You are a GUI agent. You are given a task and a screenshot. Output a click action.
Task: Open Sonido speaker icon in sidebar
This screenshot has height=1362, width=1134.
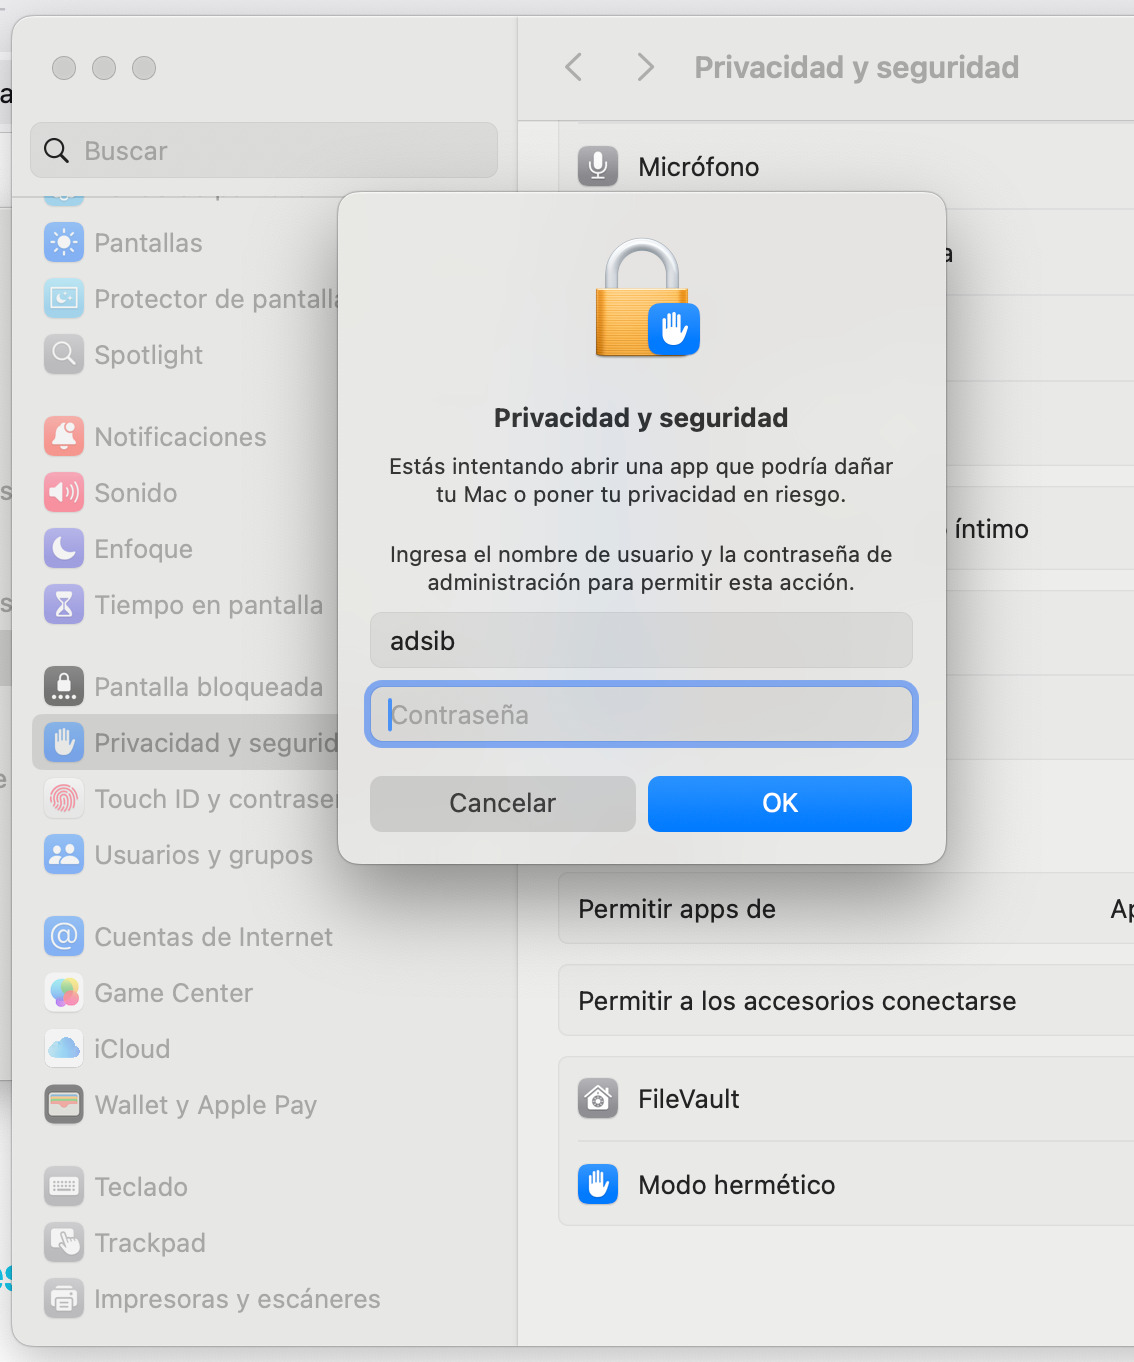tap(64, 493)
